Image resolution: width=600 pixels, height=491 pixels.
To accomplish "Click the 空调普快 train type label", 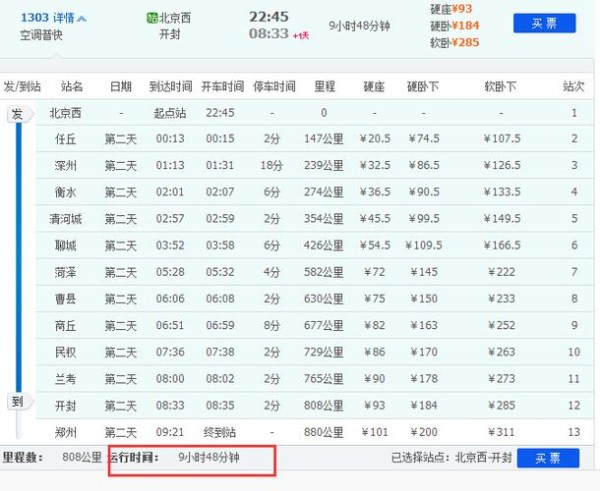I will tap(41, 35).
